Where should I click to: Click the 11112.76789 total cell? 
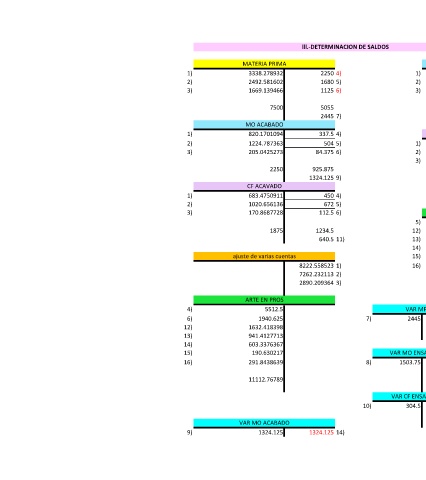266,379
